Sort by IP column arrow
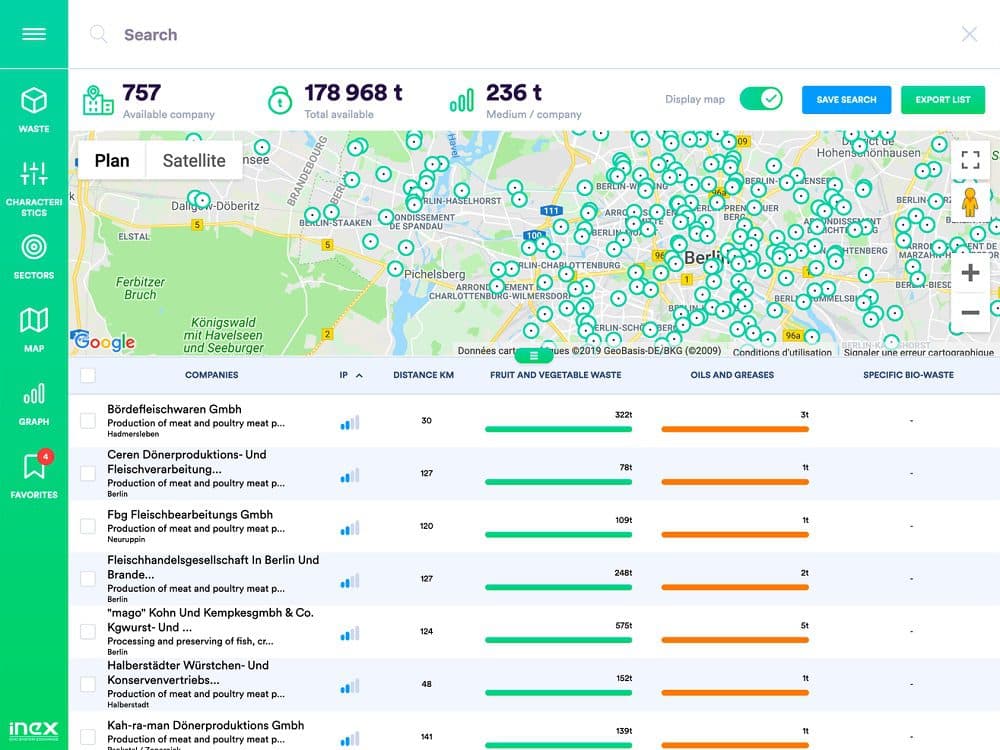This screenshot has height=750, width=1000. pos(359,376)
